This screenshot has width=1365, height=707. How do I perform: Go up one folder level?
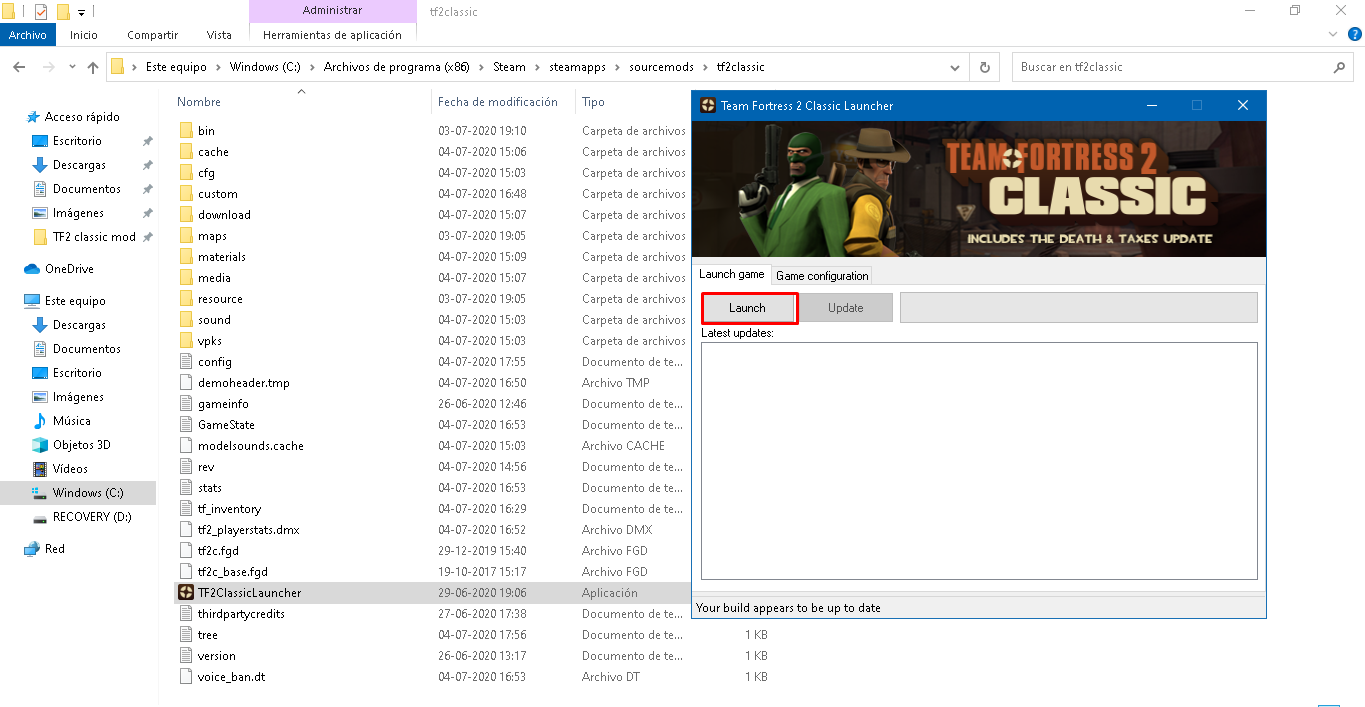[93, 67]
